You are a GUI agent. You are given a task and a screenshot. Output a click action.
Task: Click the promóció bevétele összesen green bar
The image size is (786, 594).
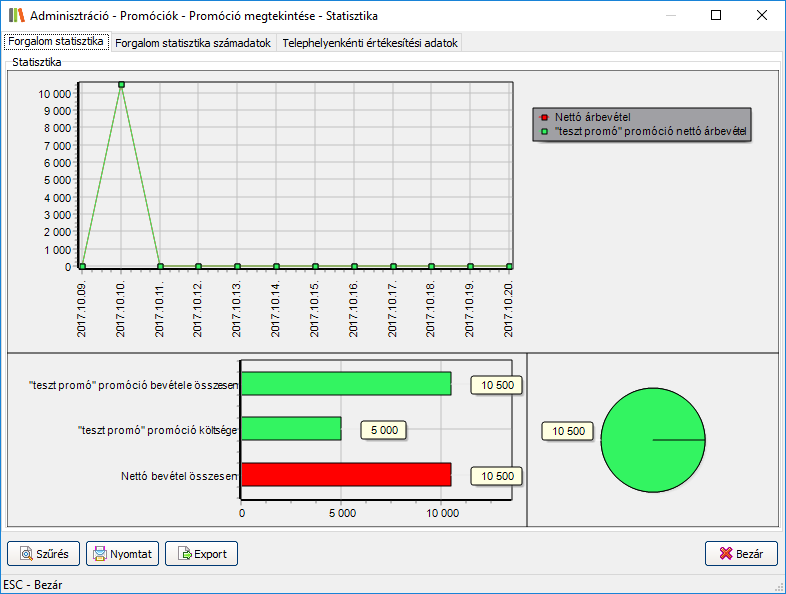[346, 384]
